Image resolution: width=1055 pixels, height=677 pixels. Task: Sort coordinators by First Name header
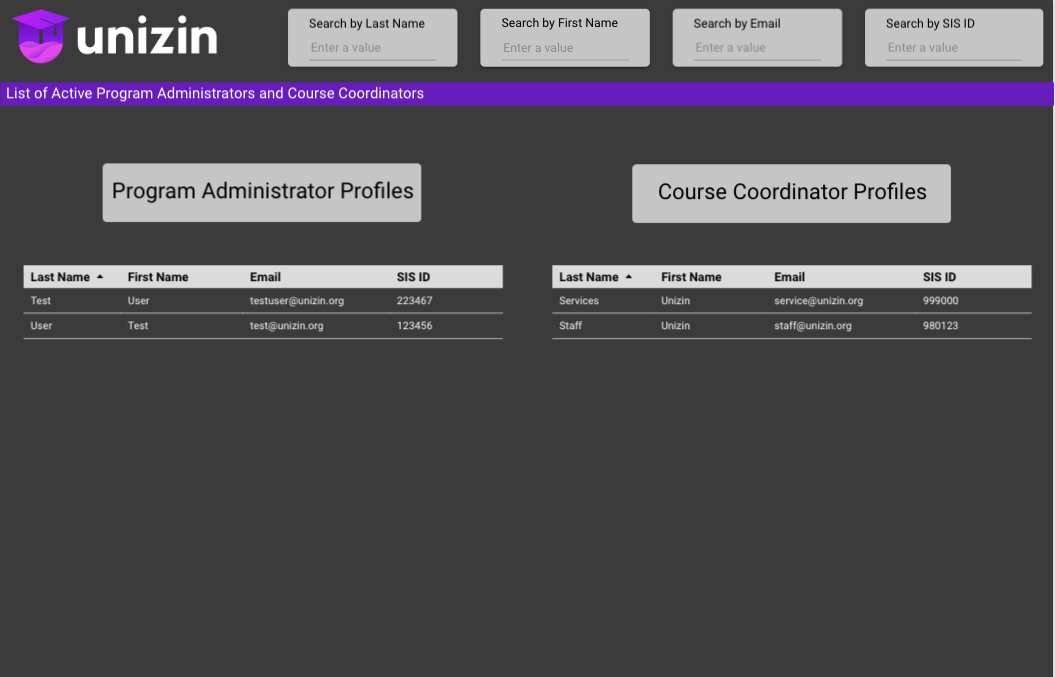click(x=691, y=277)
